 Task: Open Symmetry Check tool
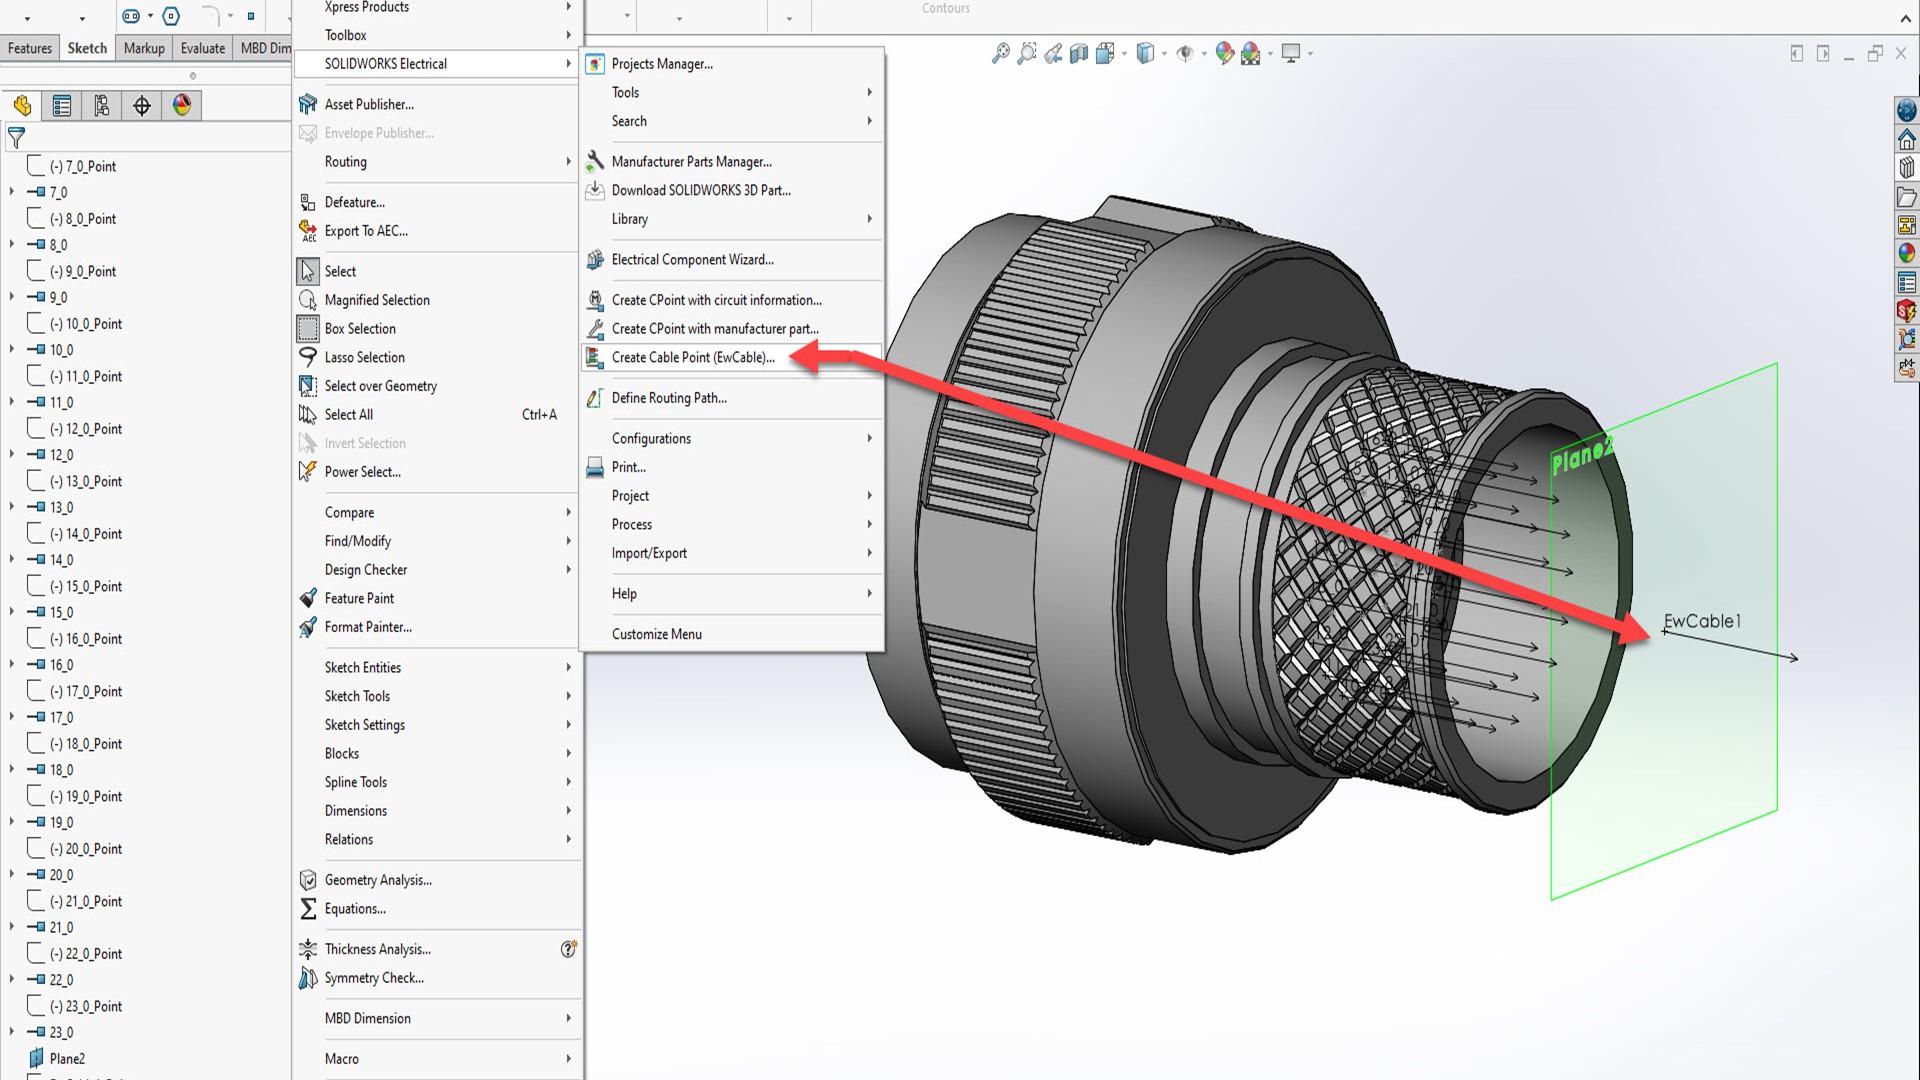click(x=373, y=977)
